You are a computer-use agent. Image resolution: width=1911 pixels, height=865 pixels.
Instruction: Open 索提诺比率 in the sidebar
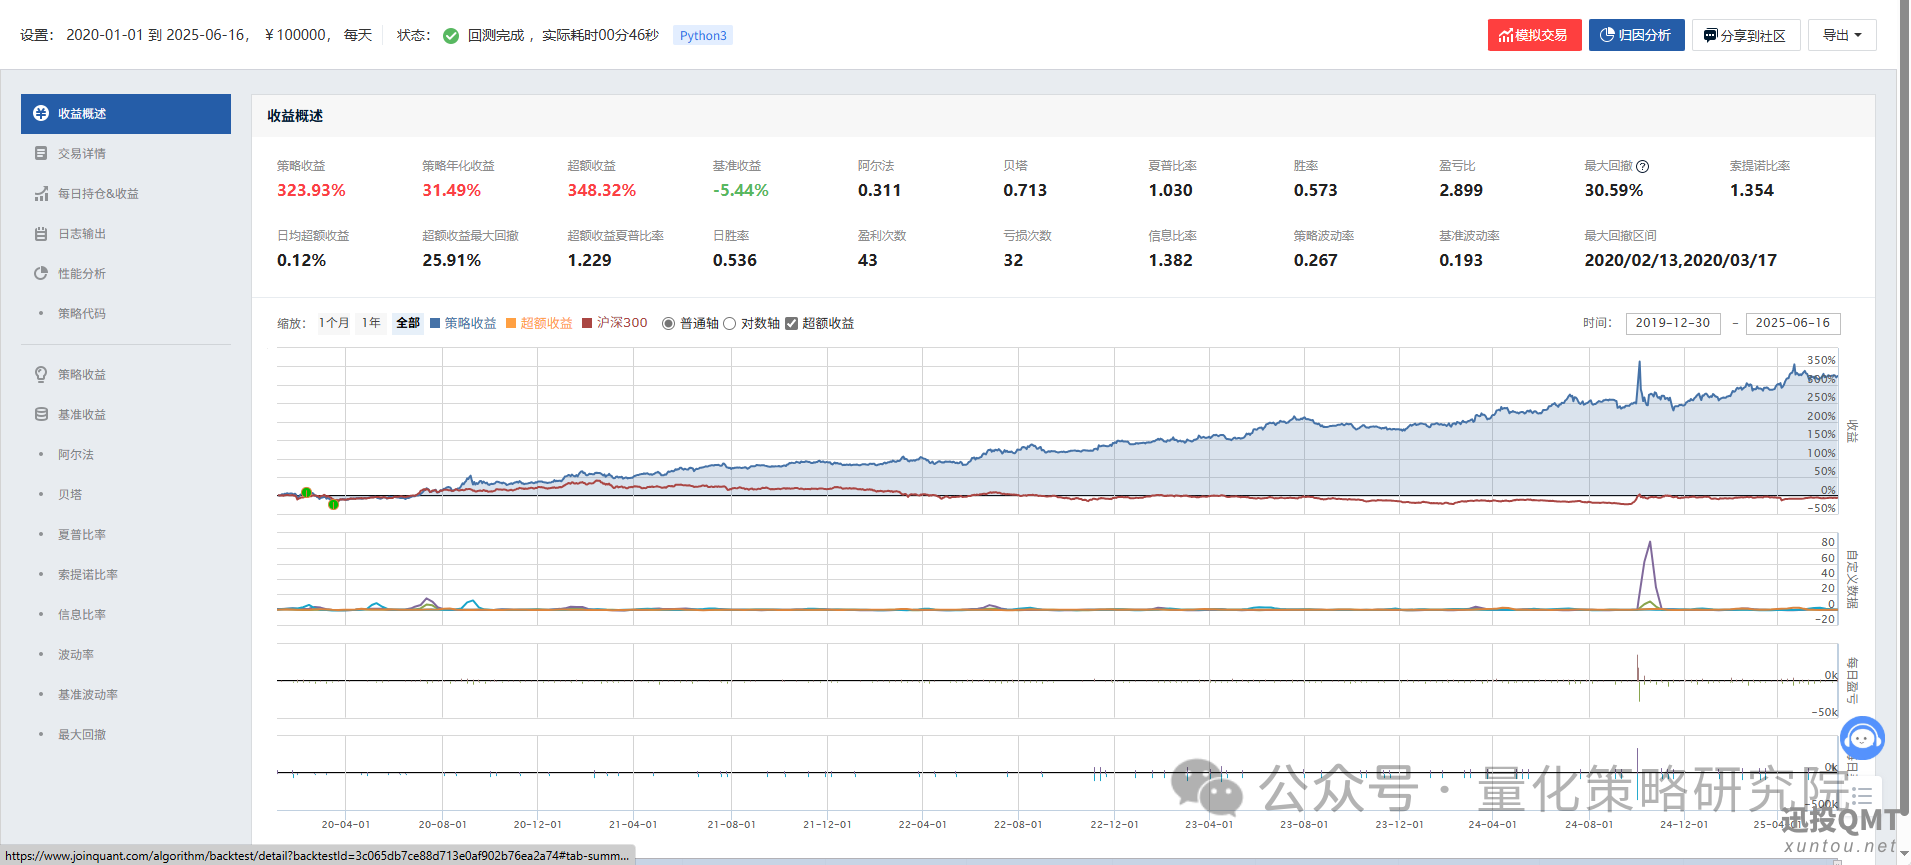coord(87,575)
